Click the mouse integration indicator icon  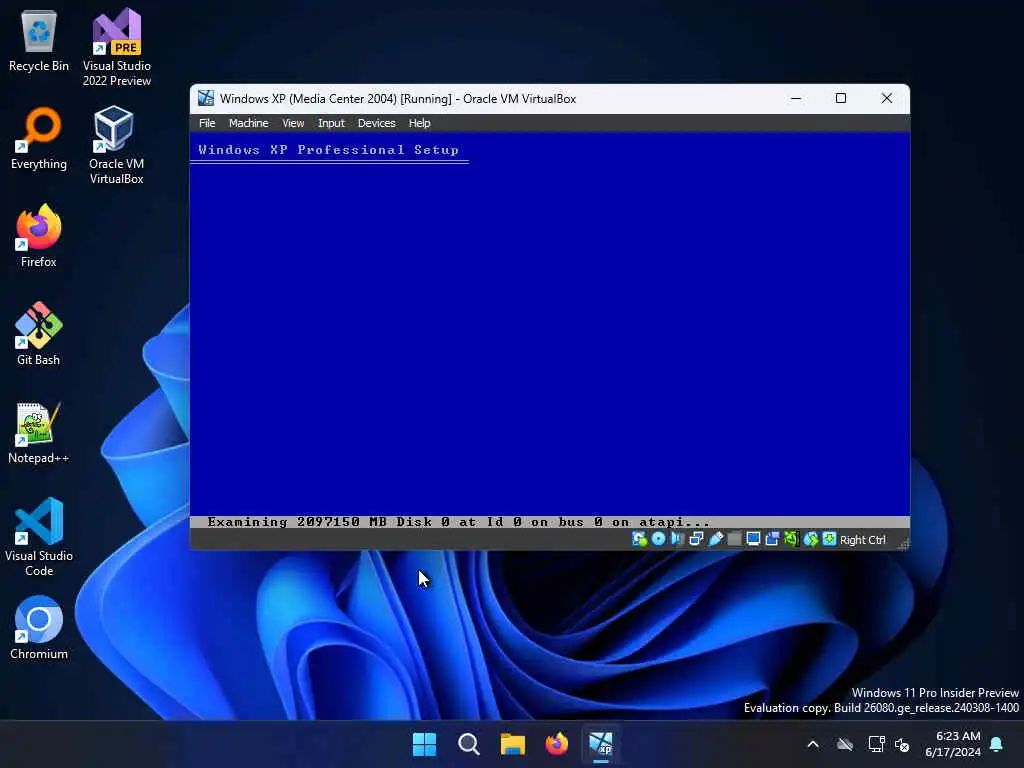pos(810,539)
